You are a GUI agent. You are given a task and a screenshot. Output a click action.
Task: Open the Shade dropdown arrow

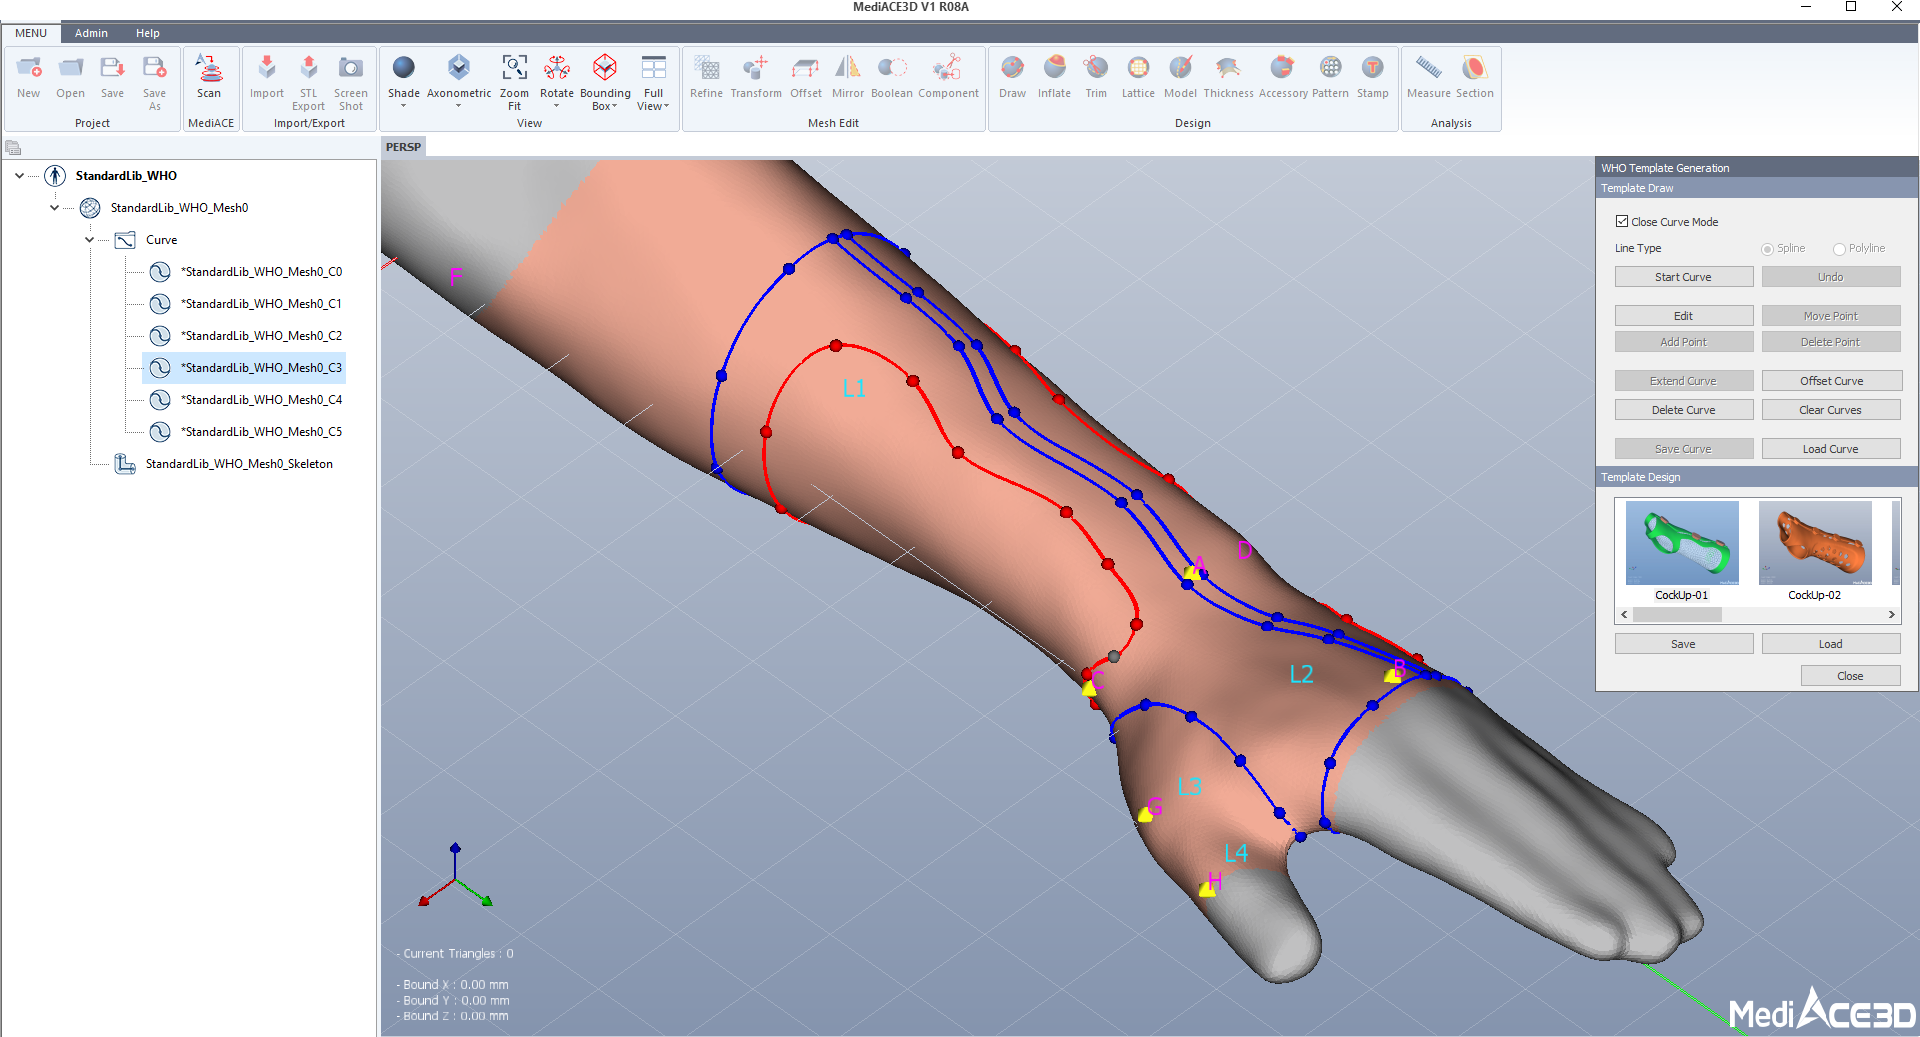tap(404, 106)
